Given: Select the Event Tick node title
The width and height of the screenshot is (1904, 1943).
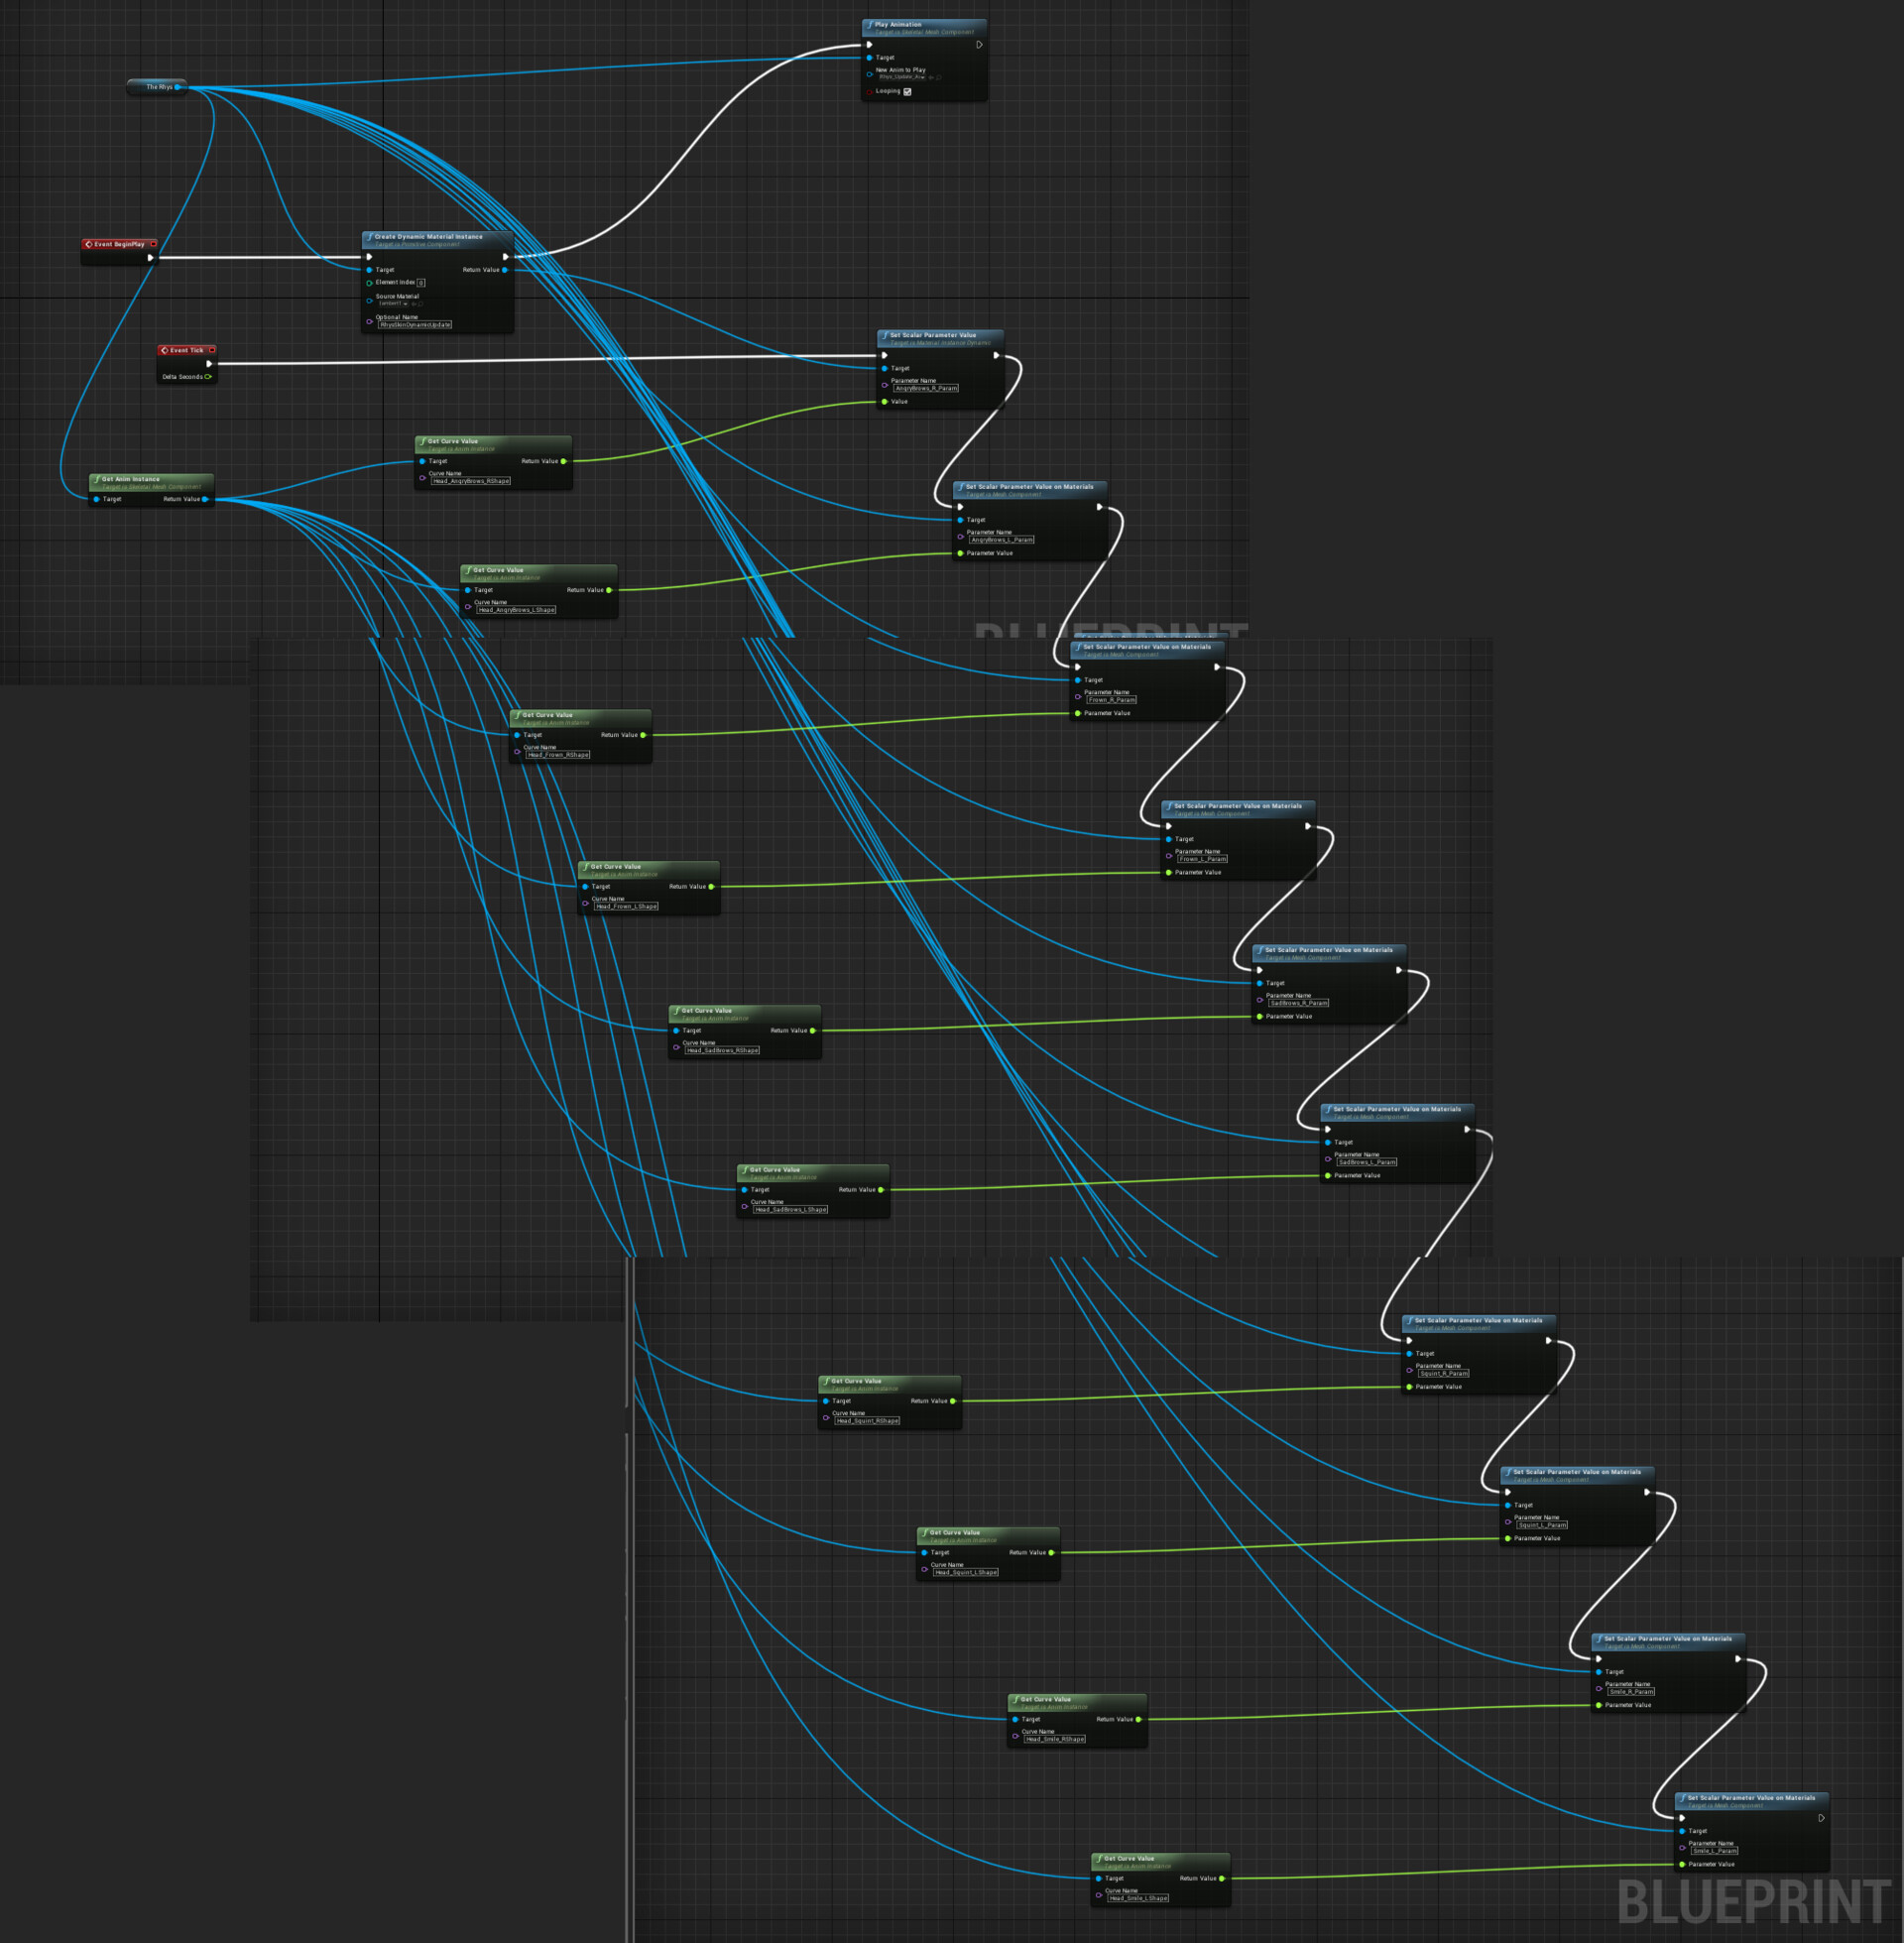Looking at the screenshot, I should pyautogui.click(x=187, y=350).
